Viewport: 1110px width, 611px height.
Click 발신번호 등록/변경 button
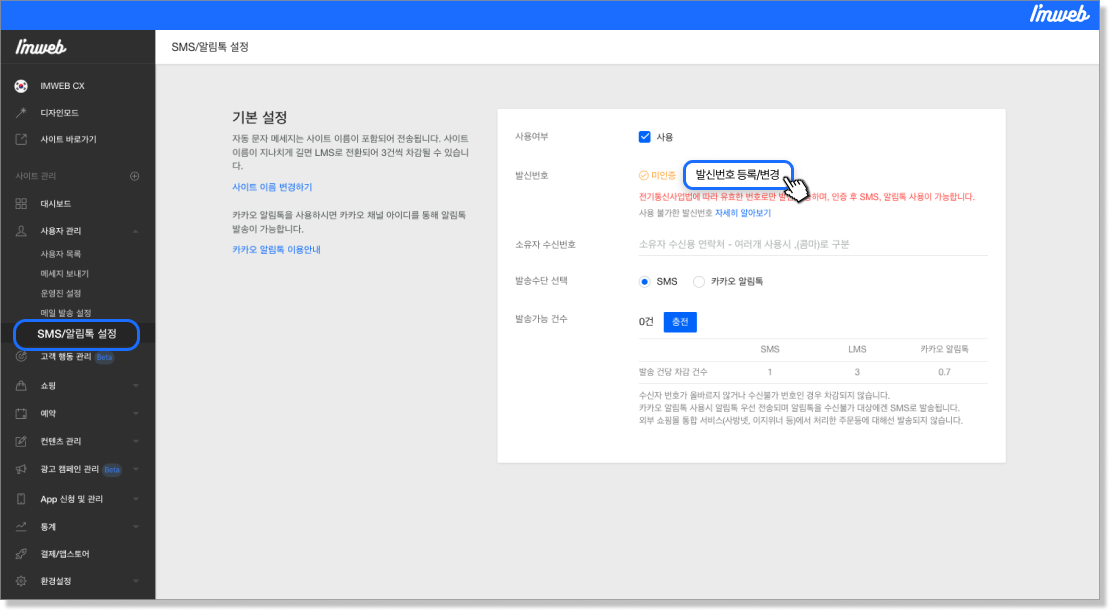(x=738, y=175)
